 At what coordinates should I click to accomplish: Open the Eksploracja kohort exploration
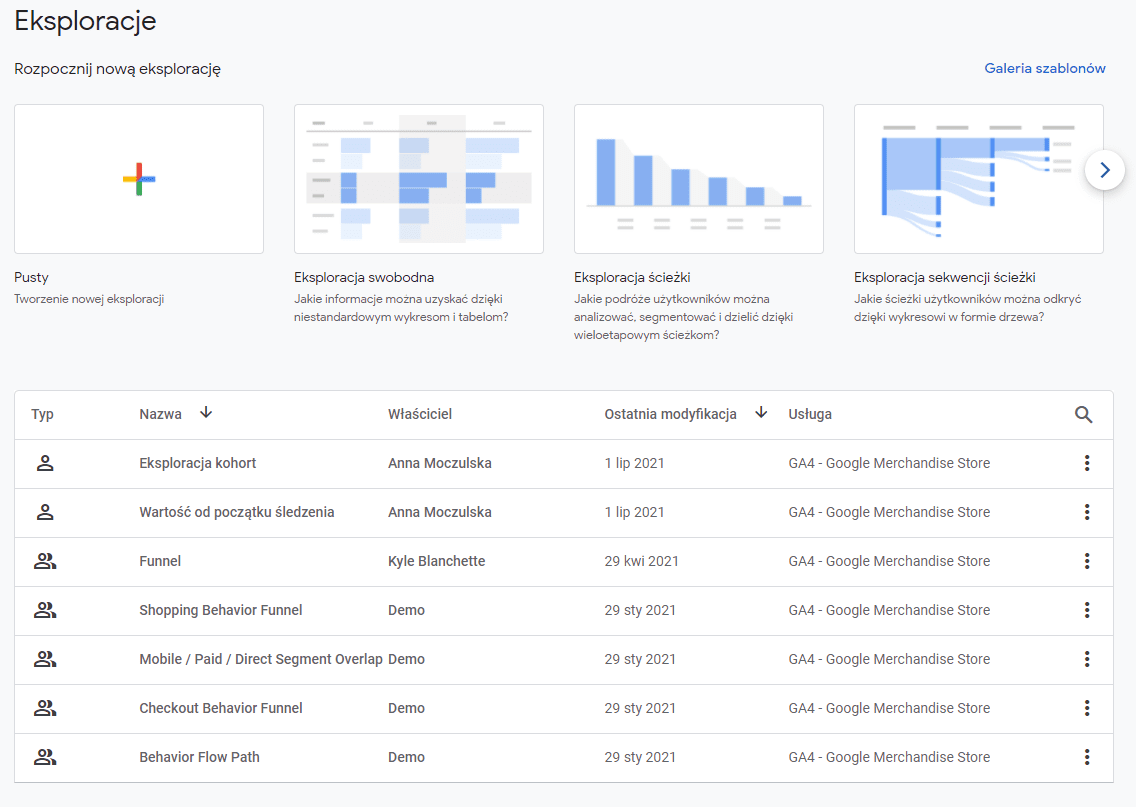tap(198, 463)
